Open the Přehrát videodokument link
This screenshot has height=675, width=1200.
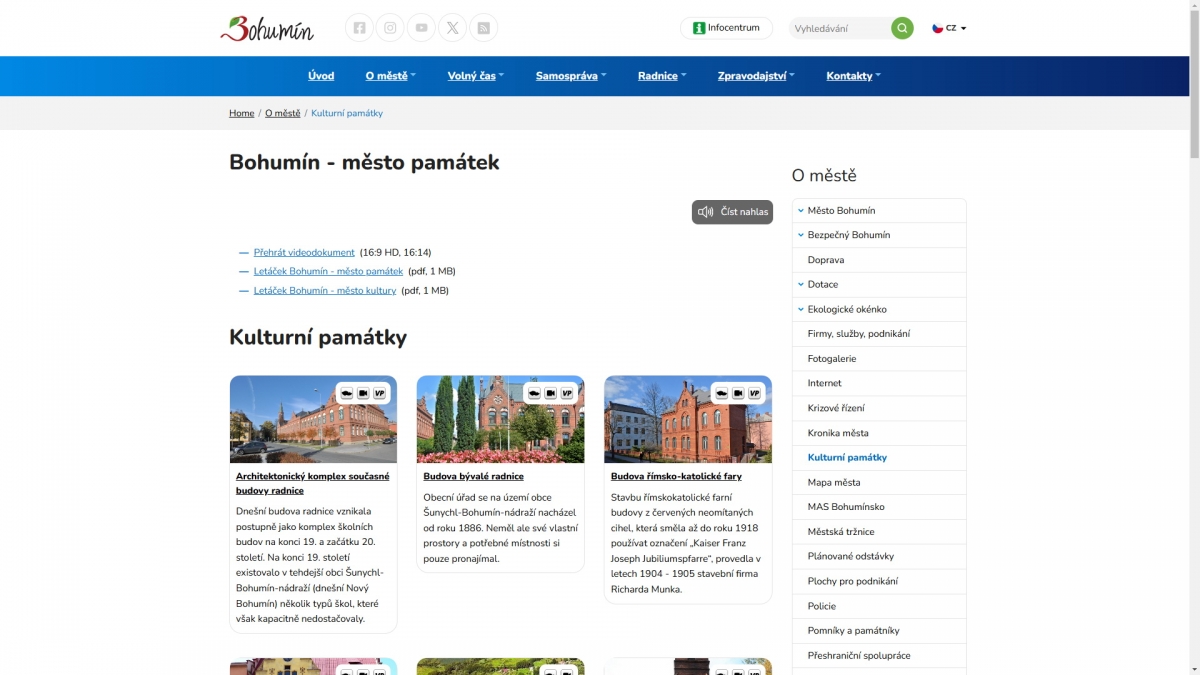[x=304, y=252]
